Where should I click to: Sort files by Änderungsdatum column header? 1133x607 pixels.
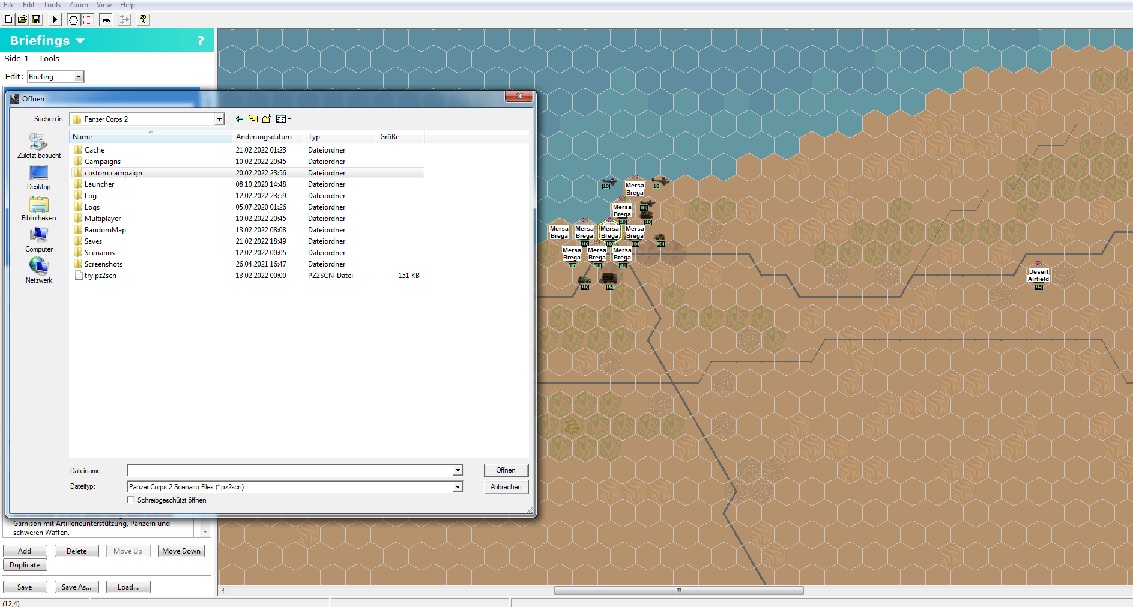(x=268, y=137)
